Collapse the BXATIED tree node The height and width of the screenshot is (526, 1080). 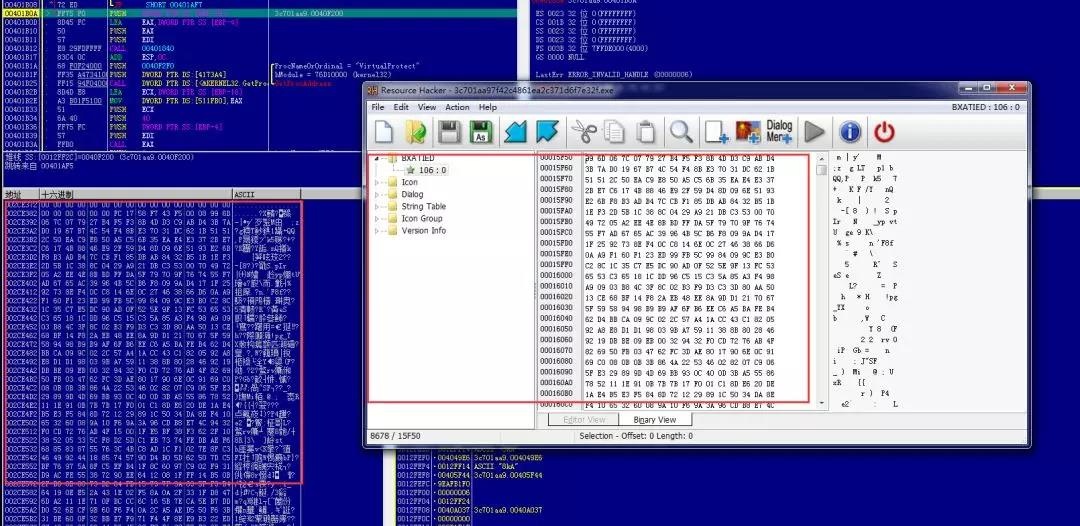coord(377,158)
